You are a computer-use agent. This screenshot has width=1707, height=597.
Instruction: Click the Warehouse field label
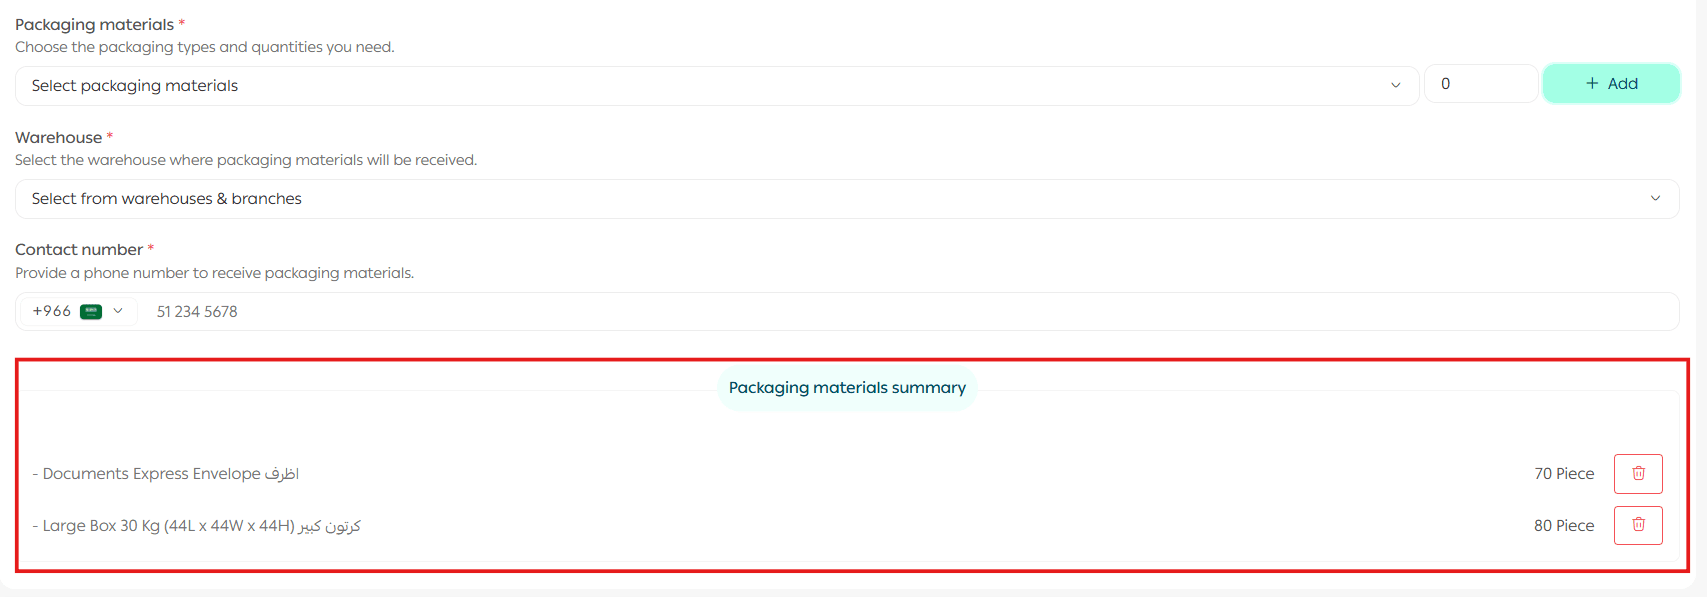point(58,138)
